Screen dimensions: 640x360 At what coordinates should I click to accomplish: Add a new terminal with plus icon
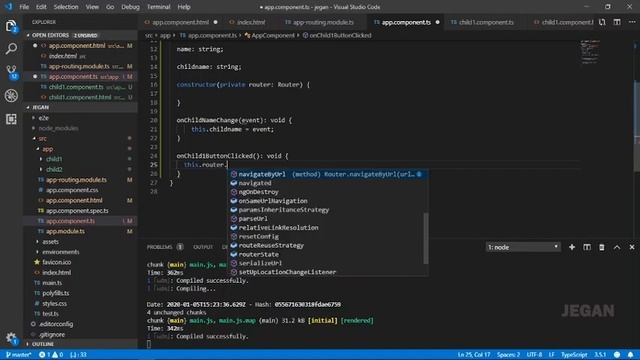click(x=572, y=247)
